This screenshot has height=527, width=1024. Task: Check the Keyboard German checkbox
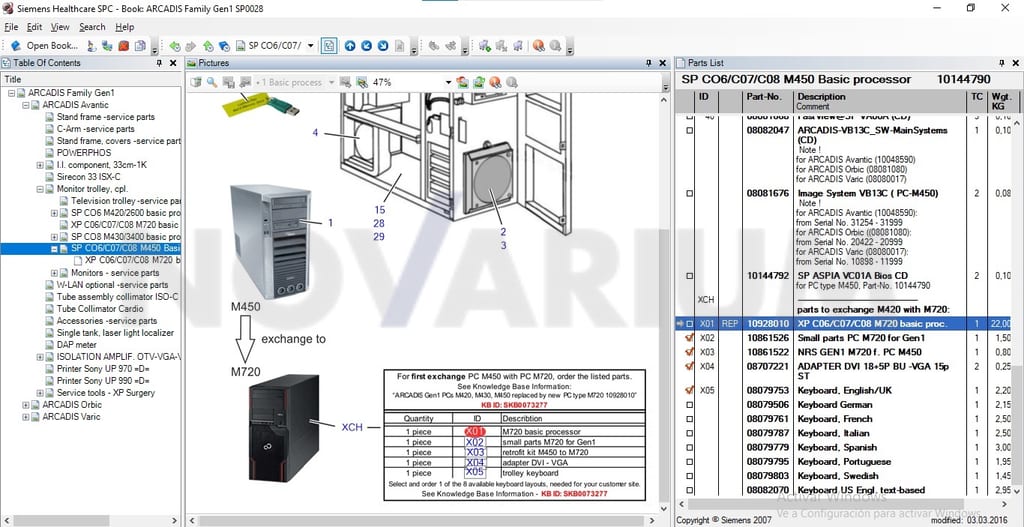689,404
